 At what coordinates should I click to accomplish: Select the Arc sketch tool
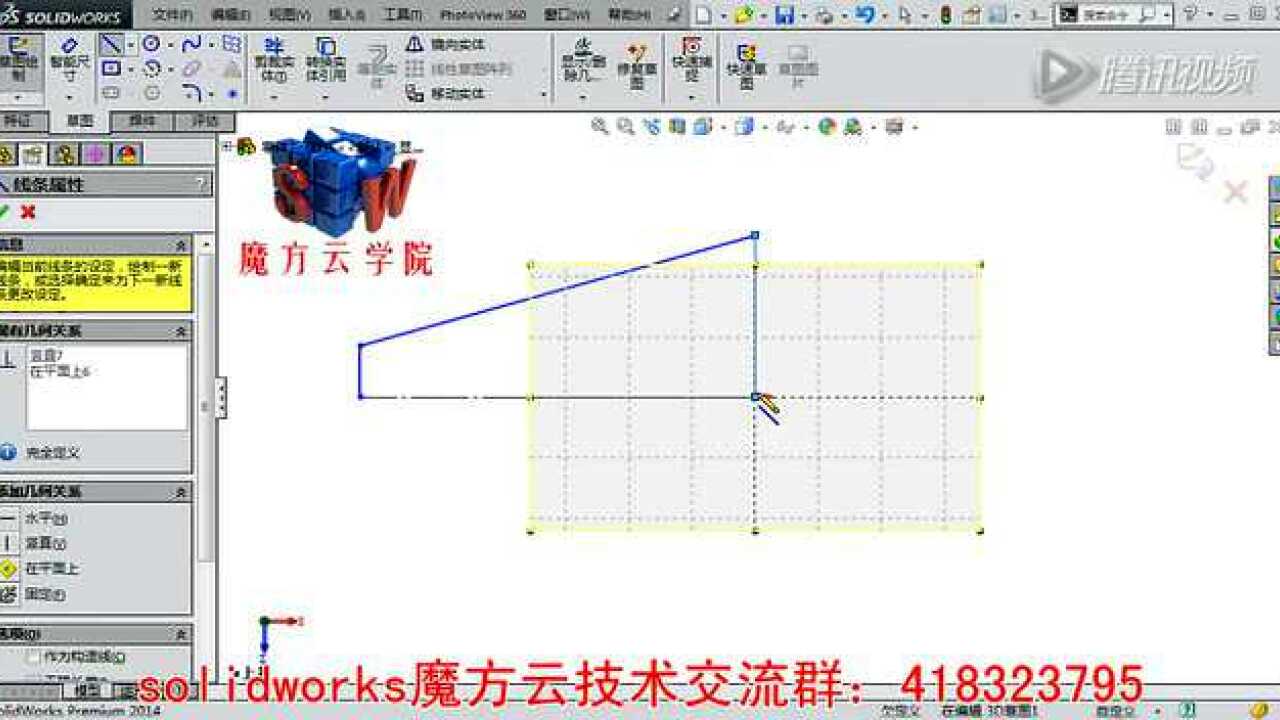point(151,69)
